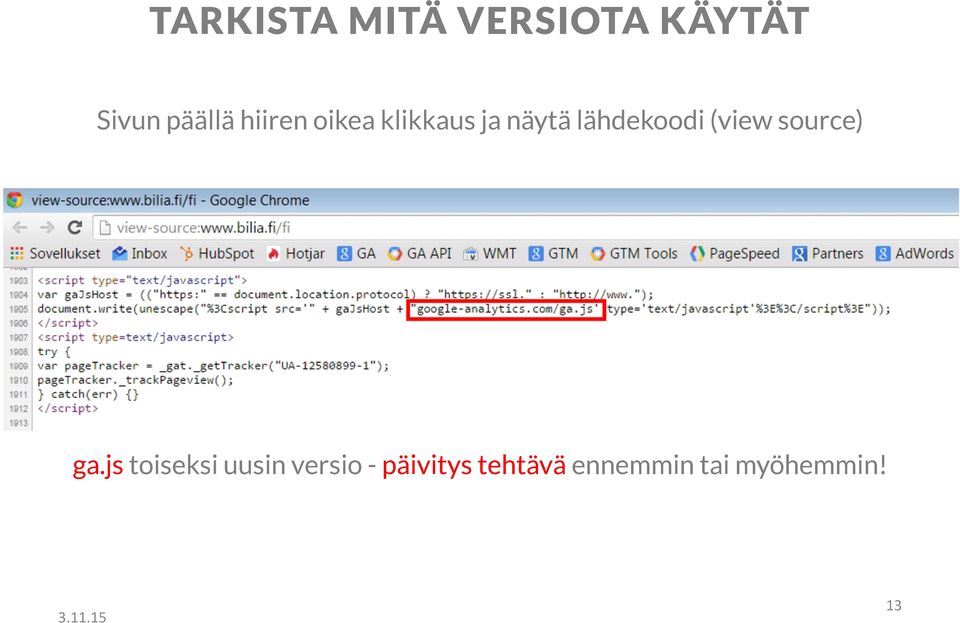
Task: Click the Chrome forward arrow button
Action: 47,228
